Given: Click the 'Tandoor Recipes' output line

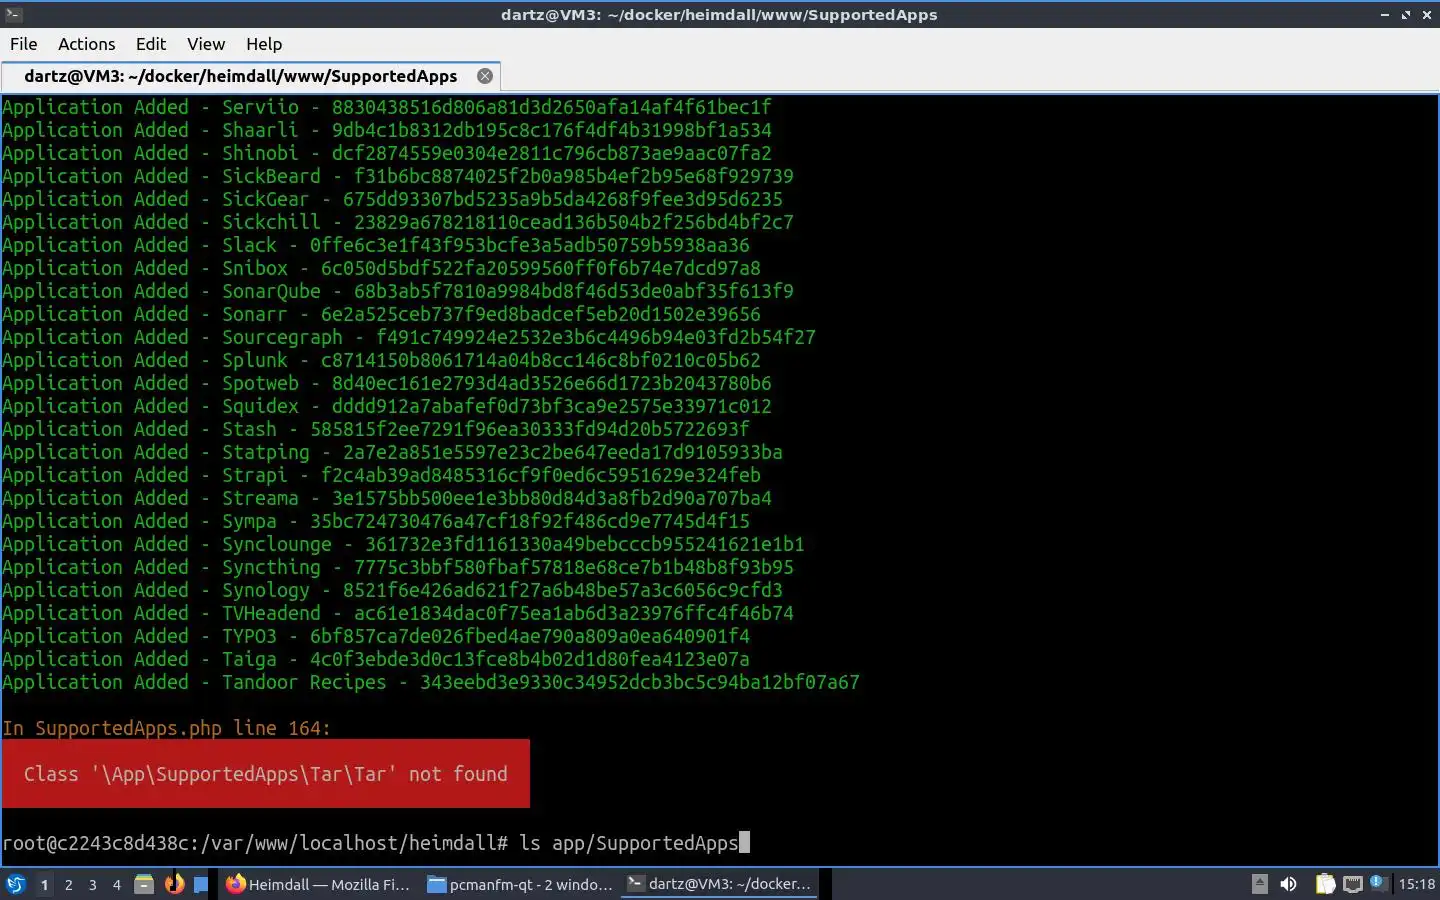Looking at the screenshot, I should (x=431, y=682).
